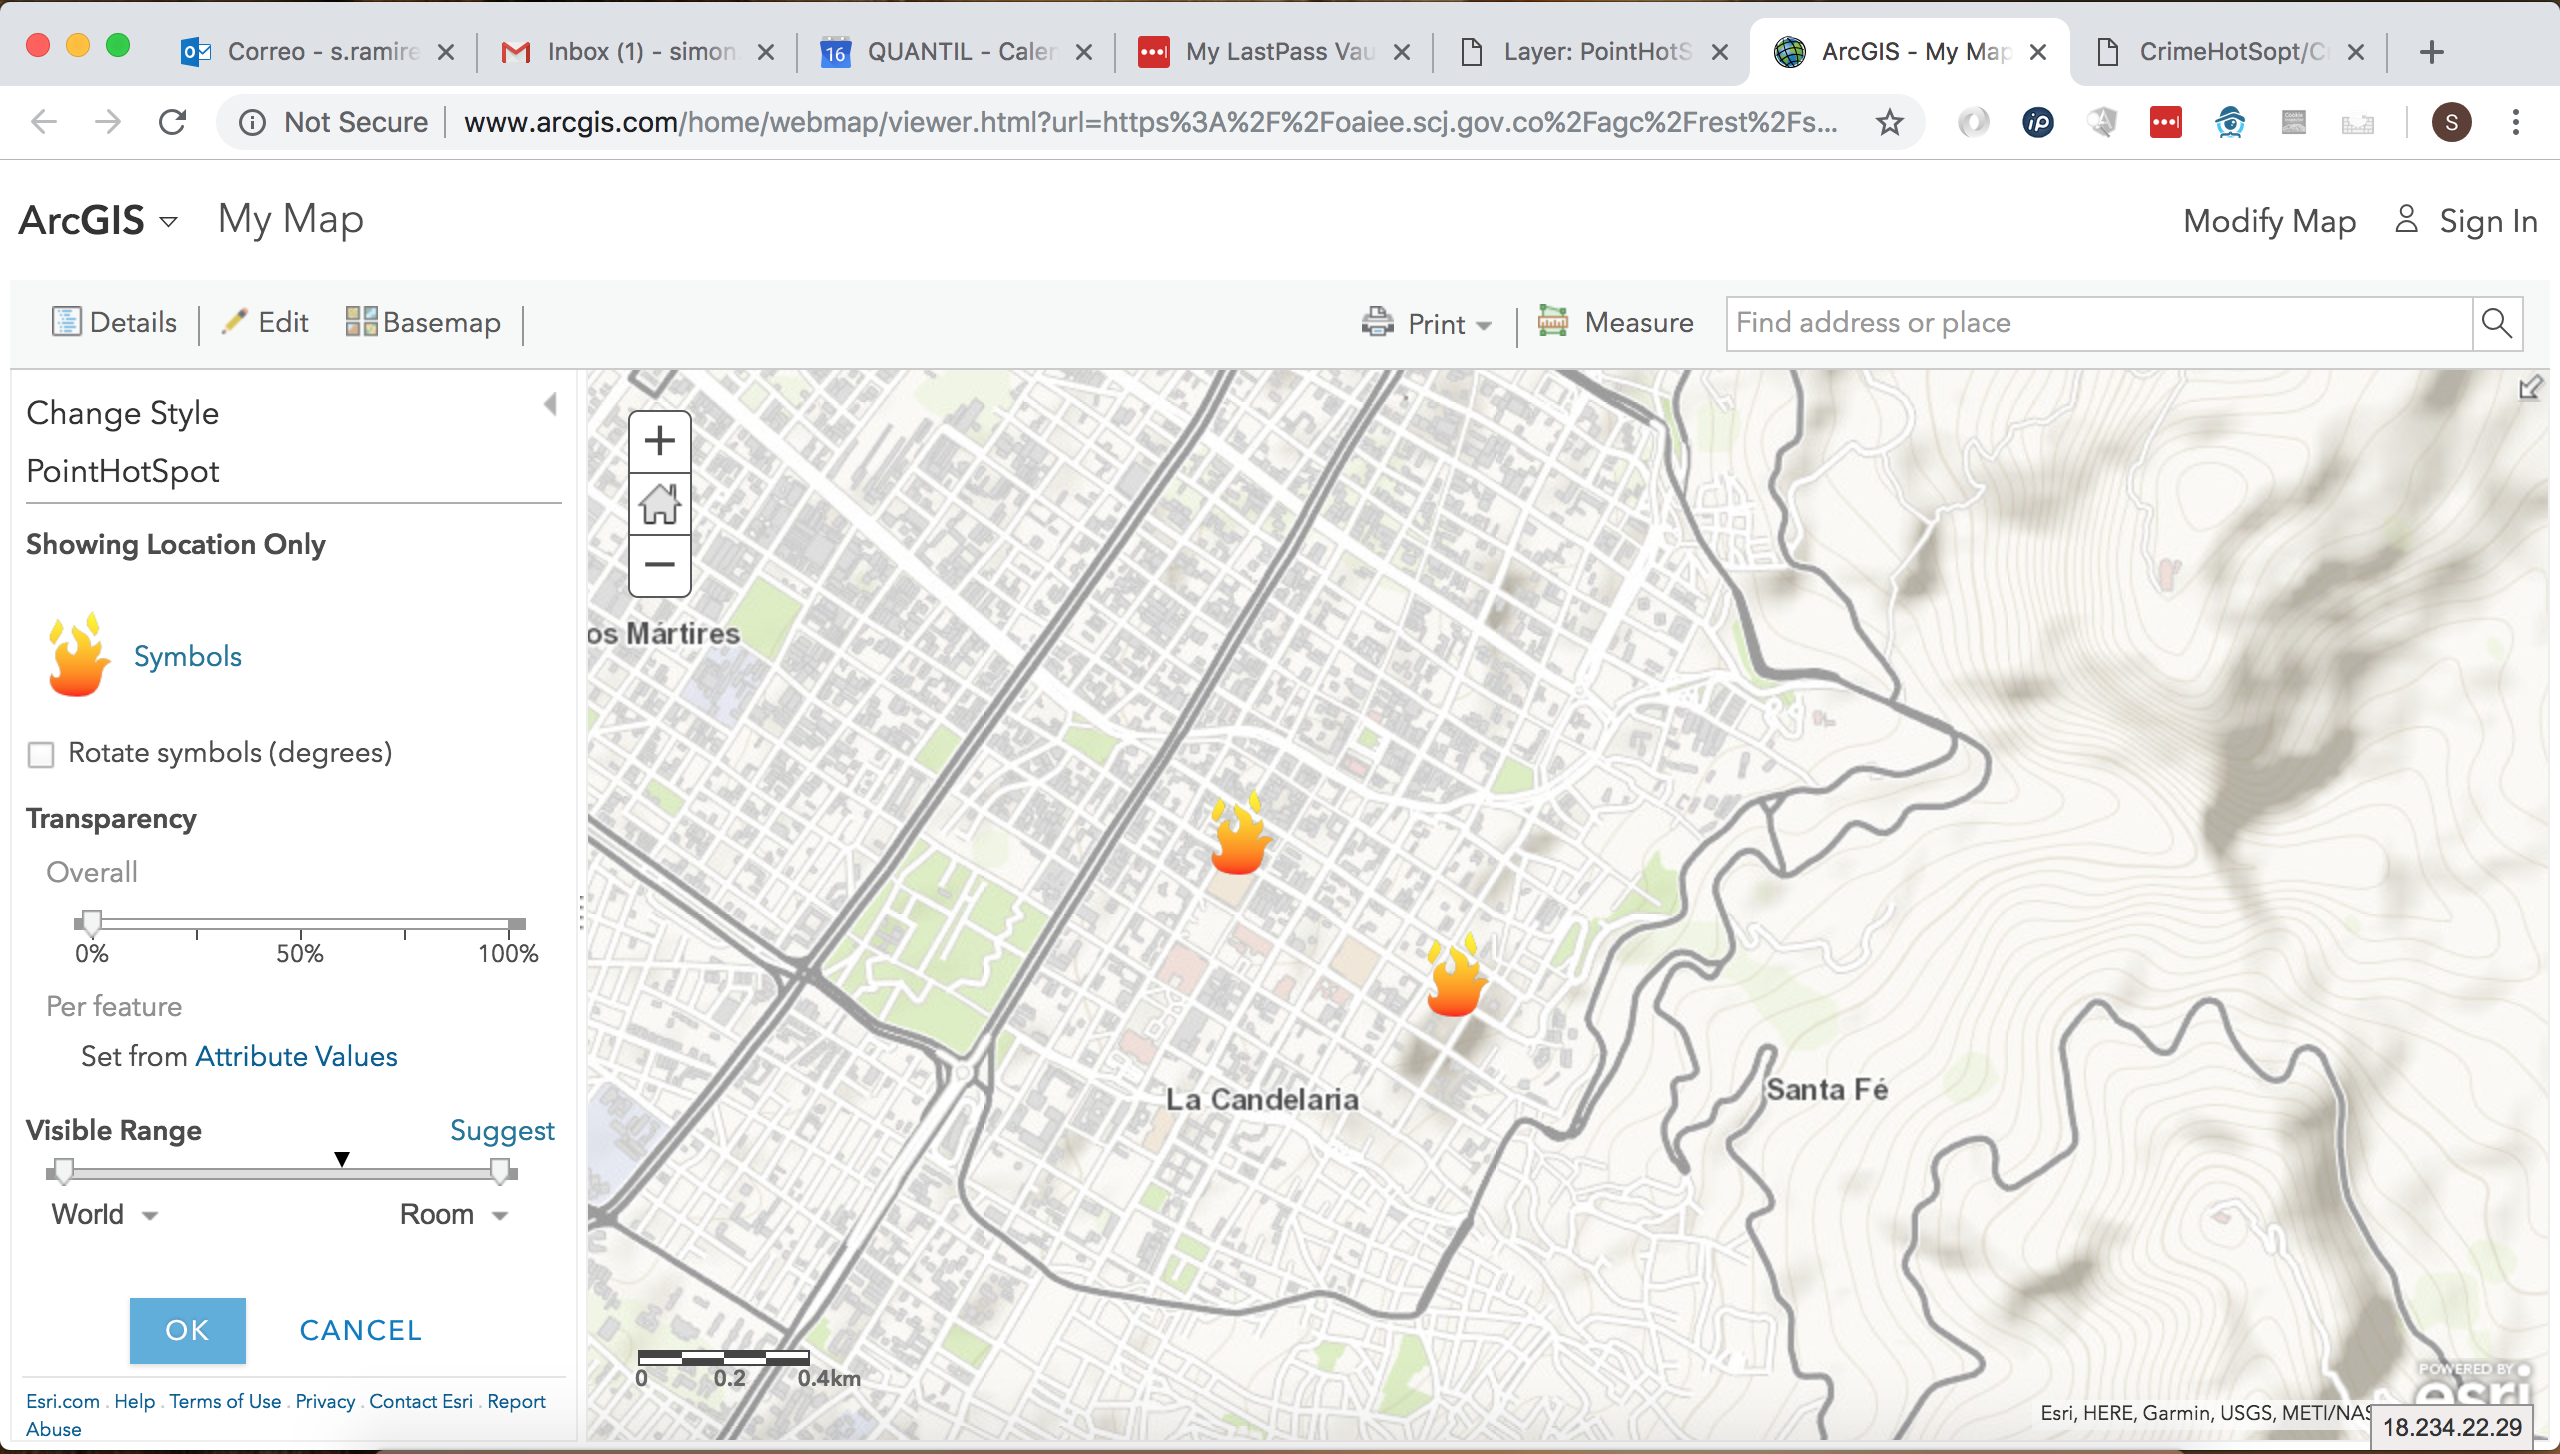Reload the browser page
The width and height of the screenshot is (2560, 1454).
tap(173, 122)
